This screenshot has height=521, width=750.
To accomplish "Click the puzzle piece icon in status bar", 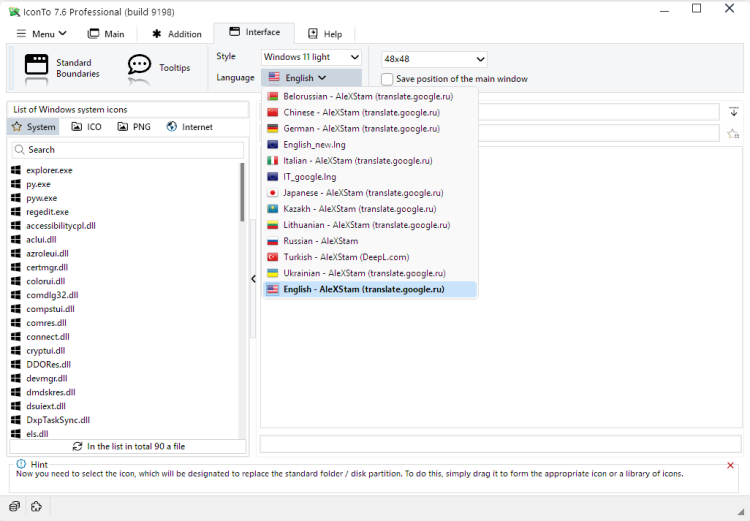I will pyautogui.click(x=36, y=506).
